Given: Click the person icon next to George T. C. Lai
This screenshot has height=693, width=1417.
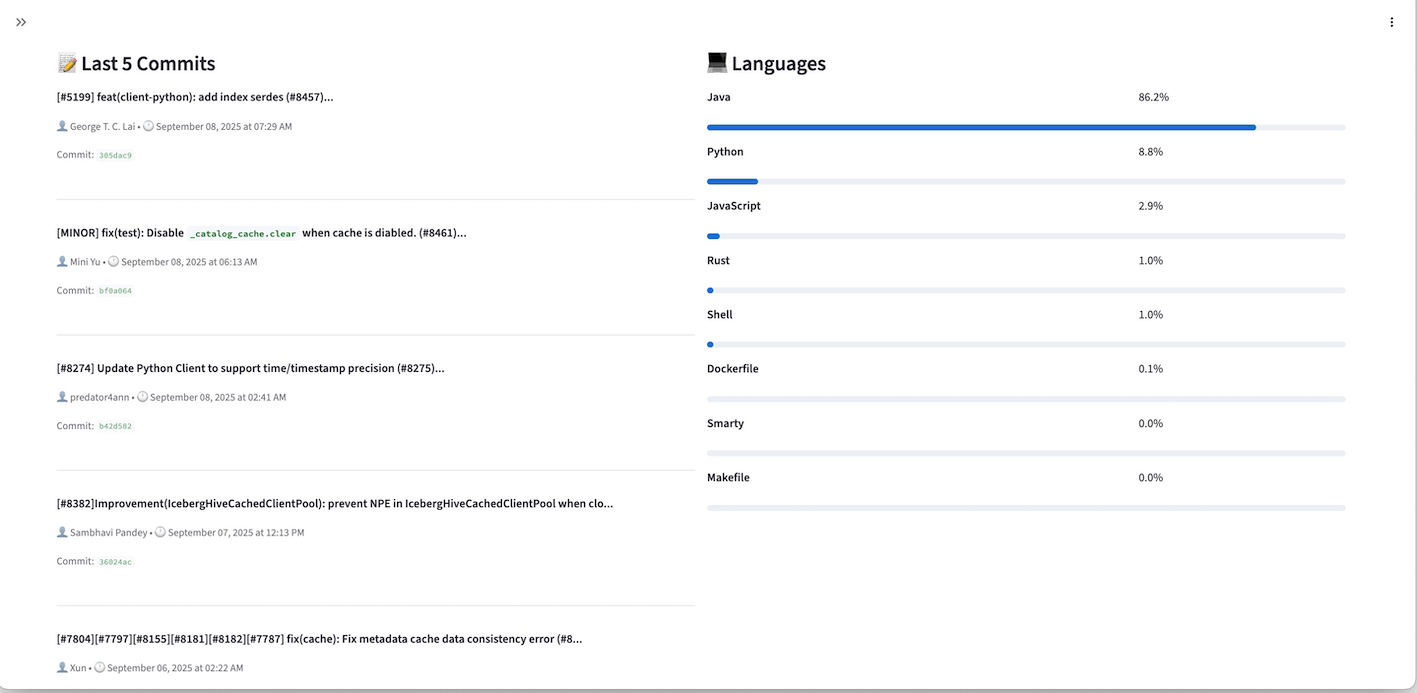Looking at the screenshot, I should point(61,126).
